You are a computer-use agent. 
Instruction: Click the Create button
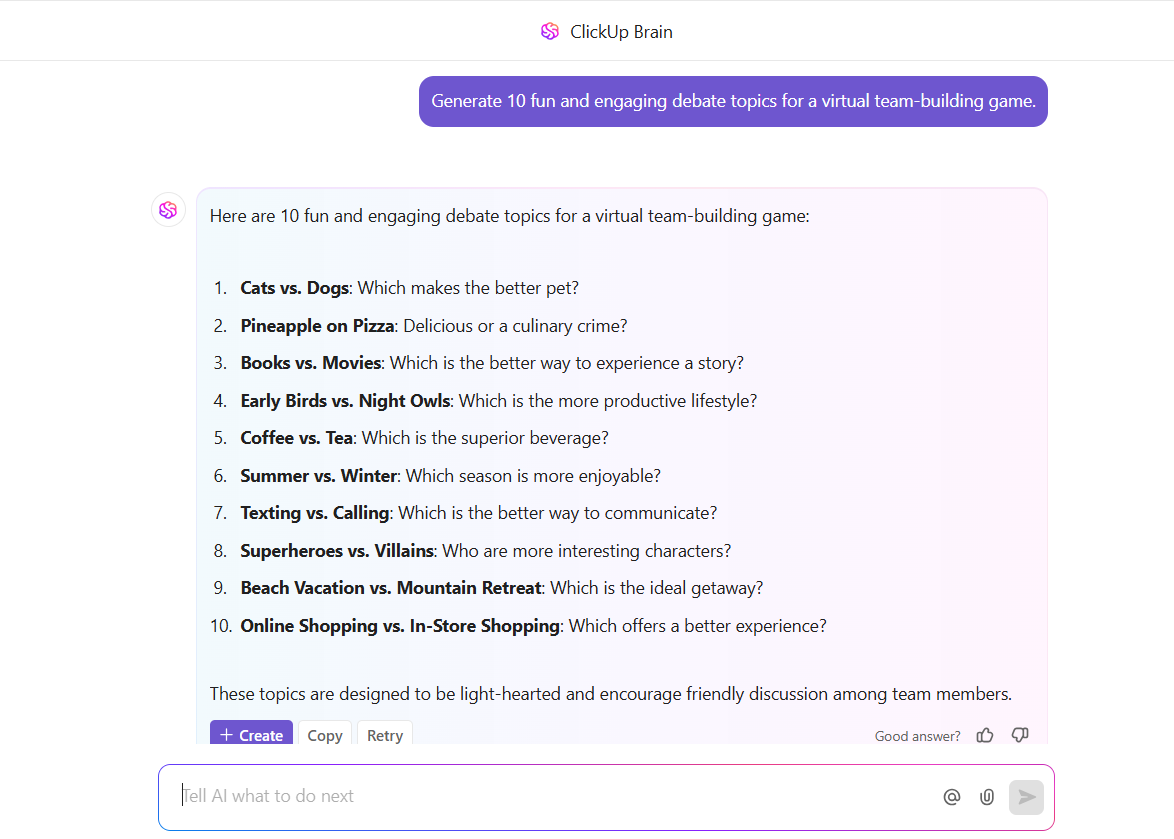coord(251,735)
